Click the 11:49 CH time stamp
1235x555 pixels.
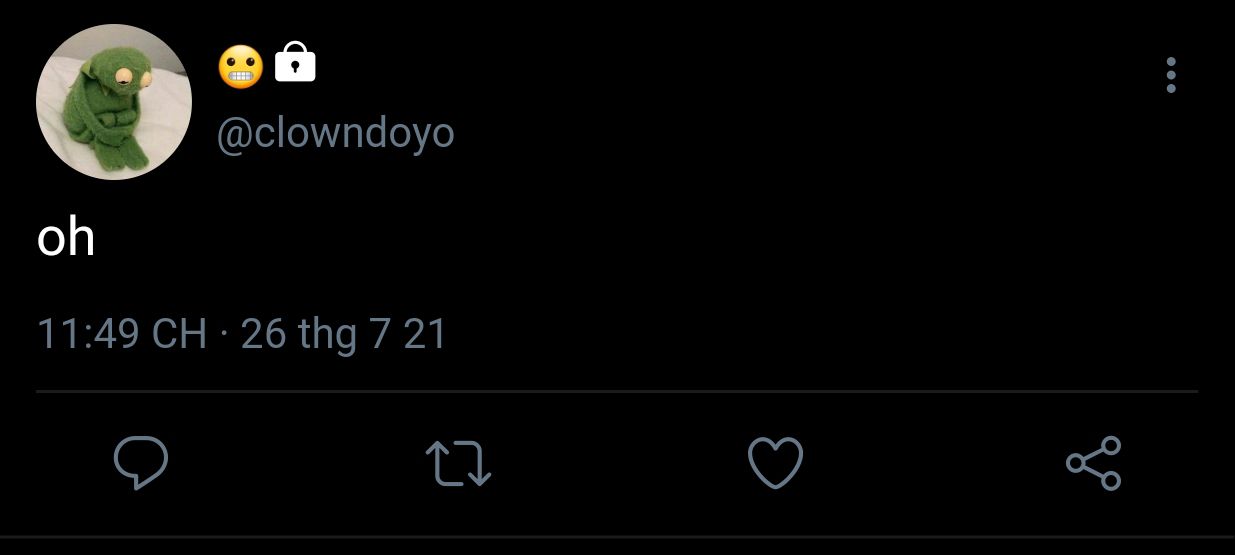pyautogui.click(x=122, y=334)
